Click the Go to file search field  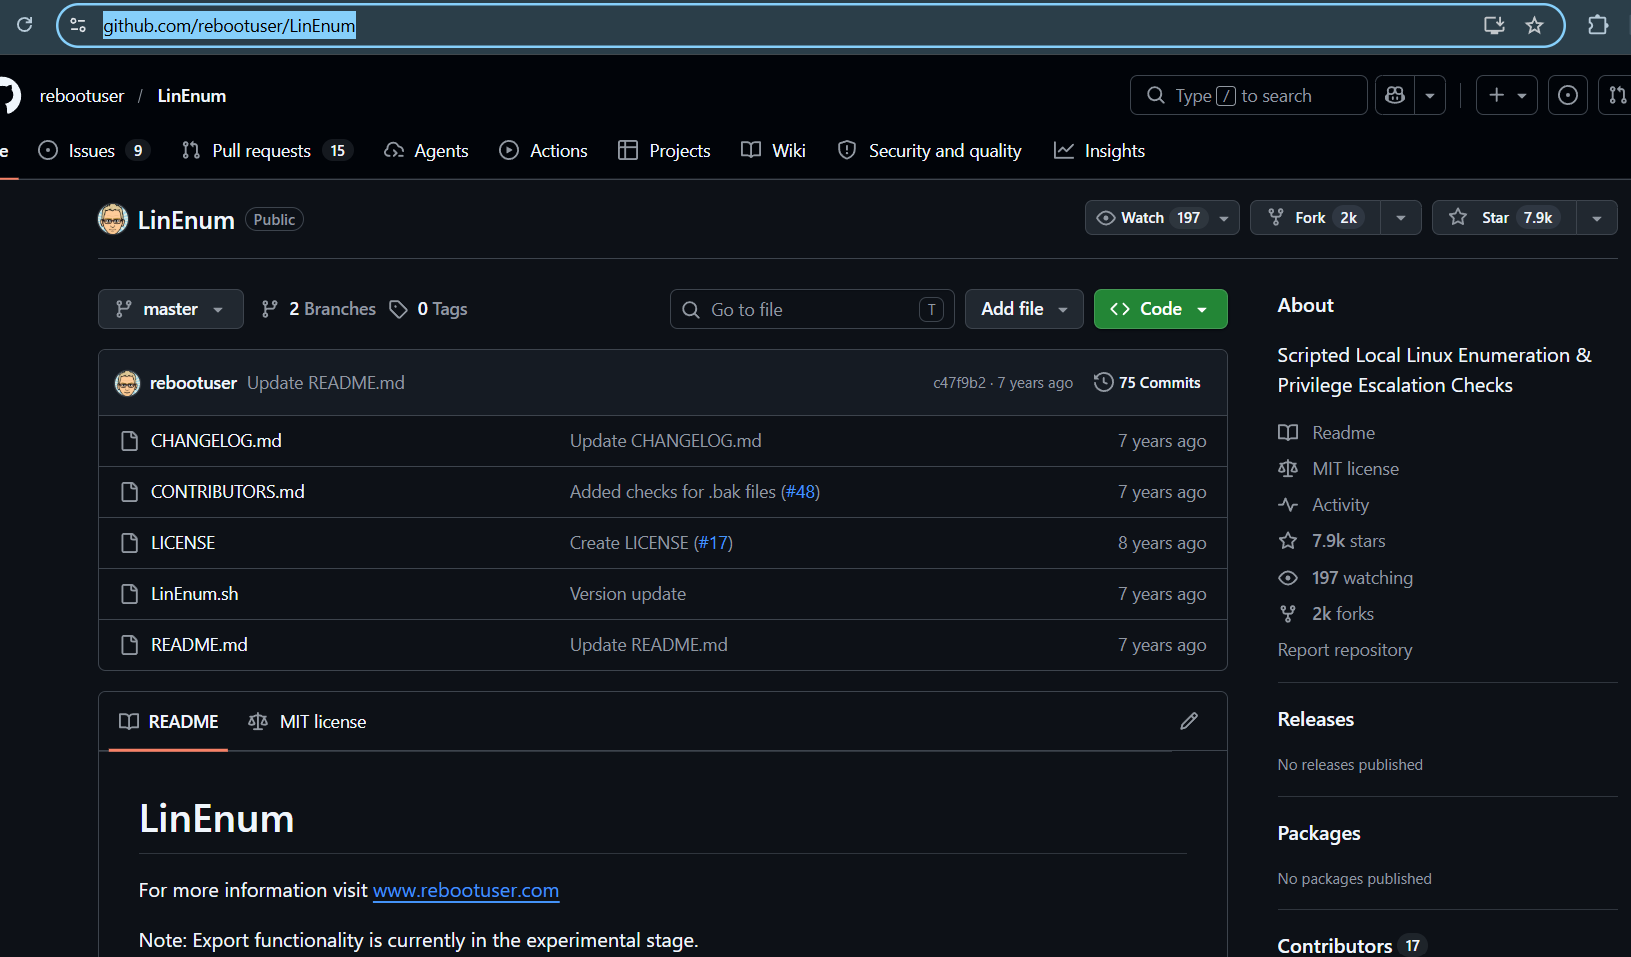[x=812, y=309]
